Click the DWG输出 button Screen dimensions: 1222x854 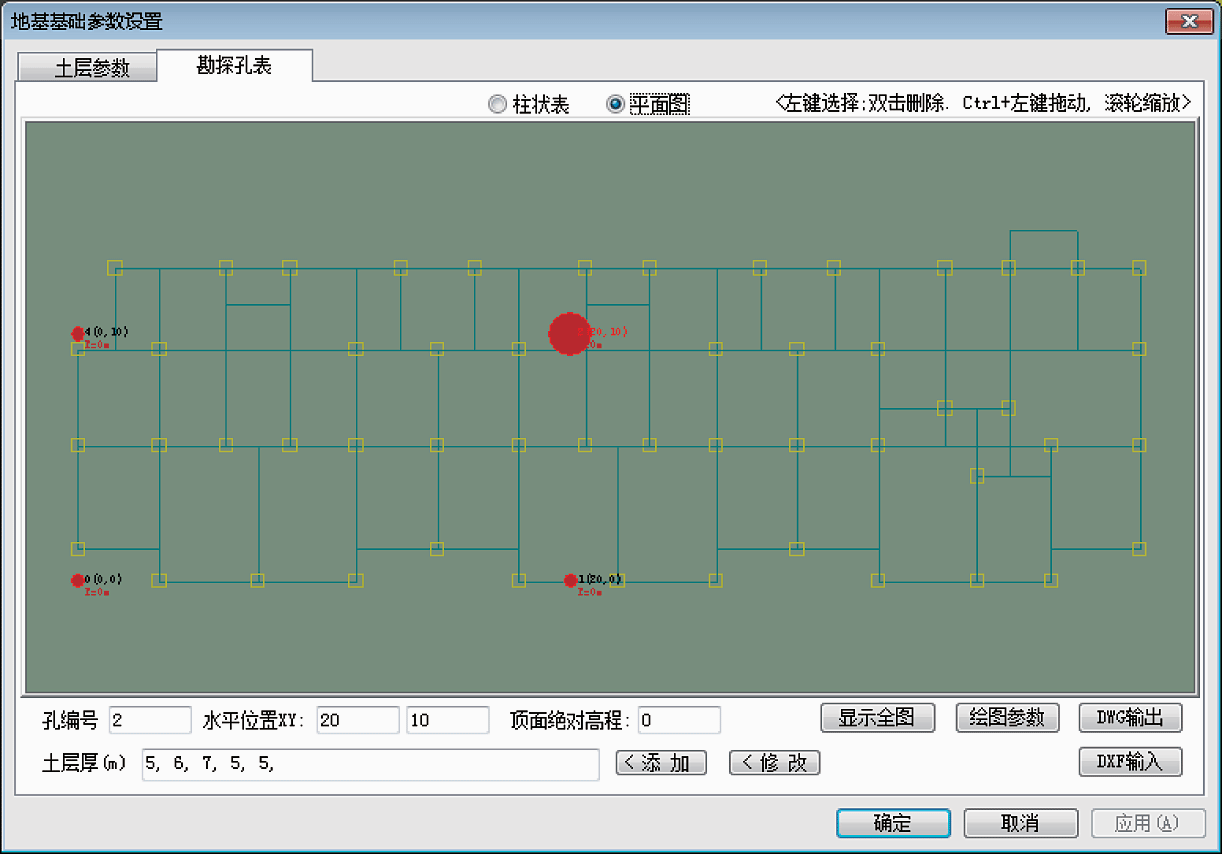click(1130, 717)
